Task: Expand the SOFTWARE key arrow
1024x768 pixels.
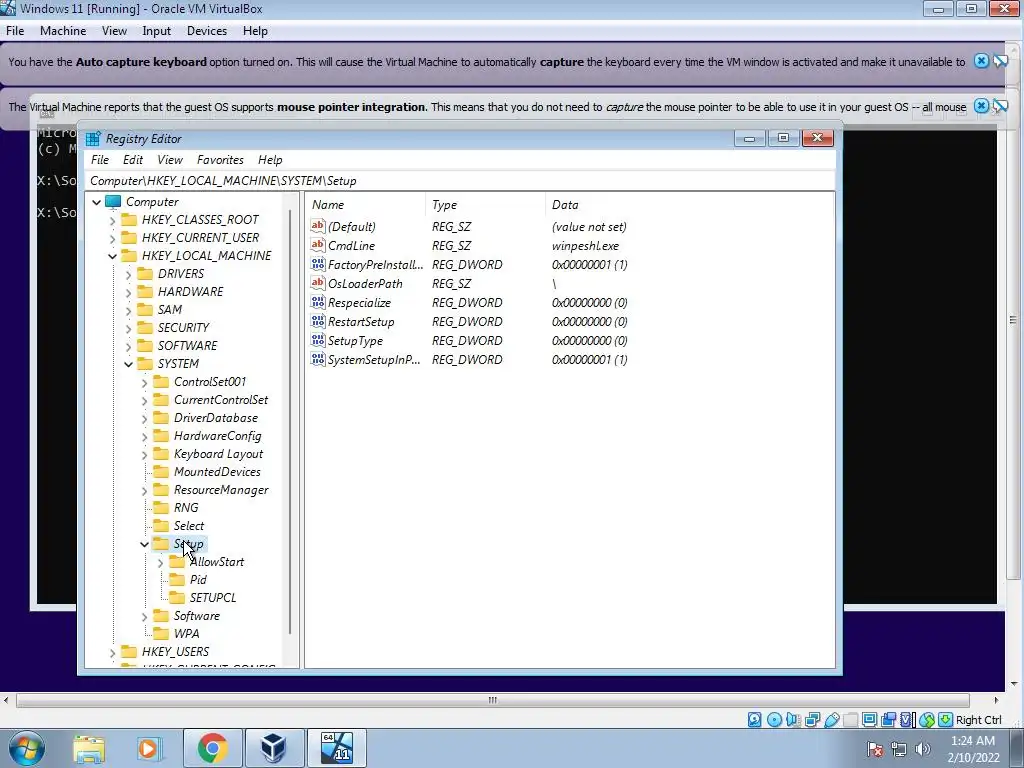Action: pos(129,346)
